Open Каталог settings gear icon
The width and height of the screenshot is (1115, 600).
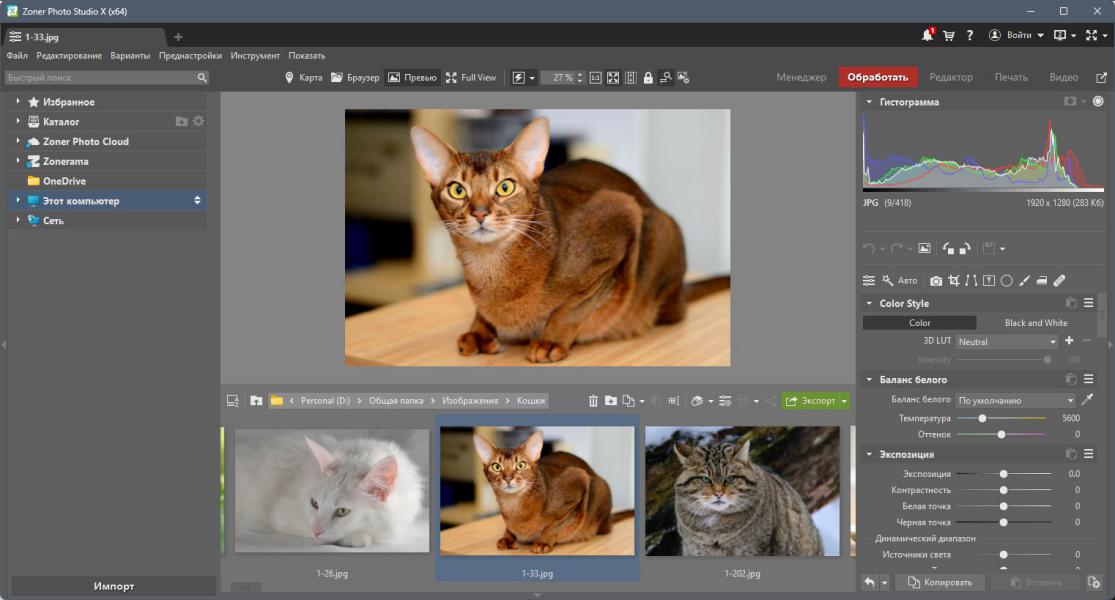click(x=198, y=122)
